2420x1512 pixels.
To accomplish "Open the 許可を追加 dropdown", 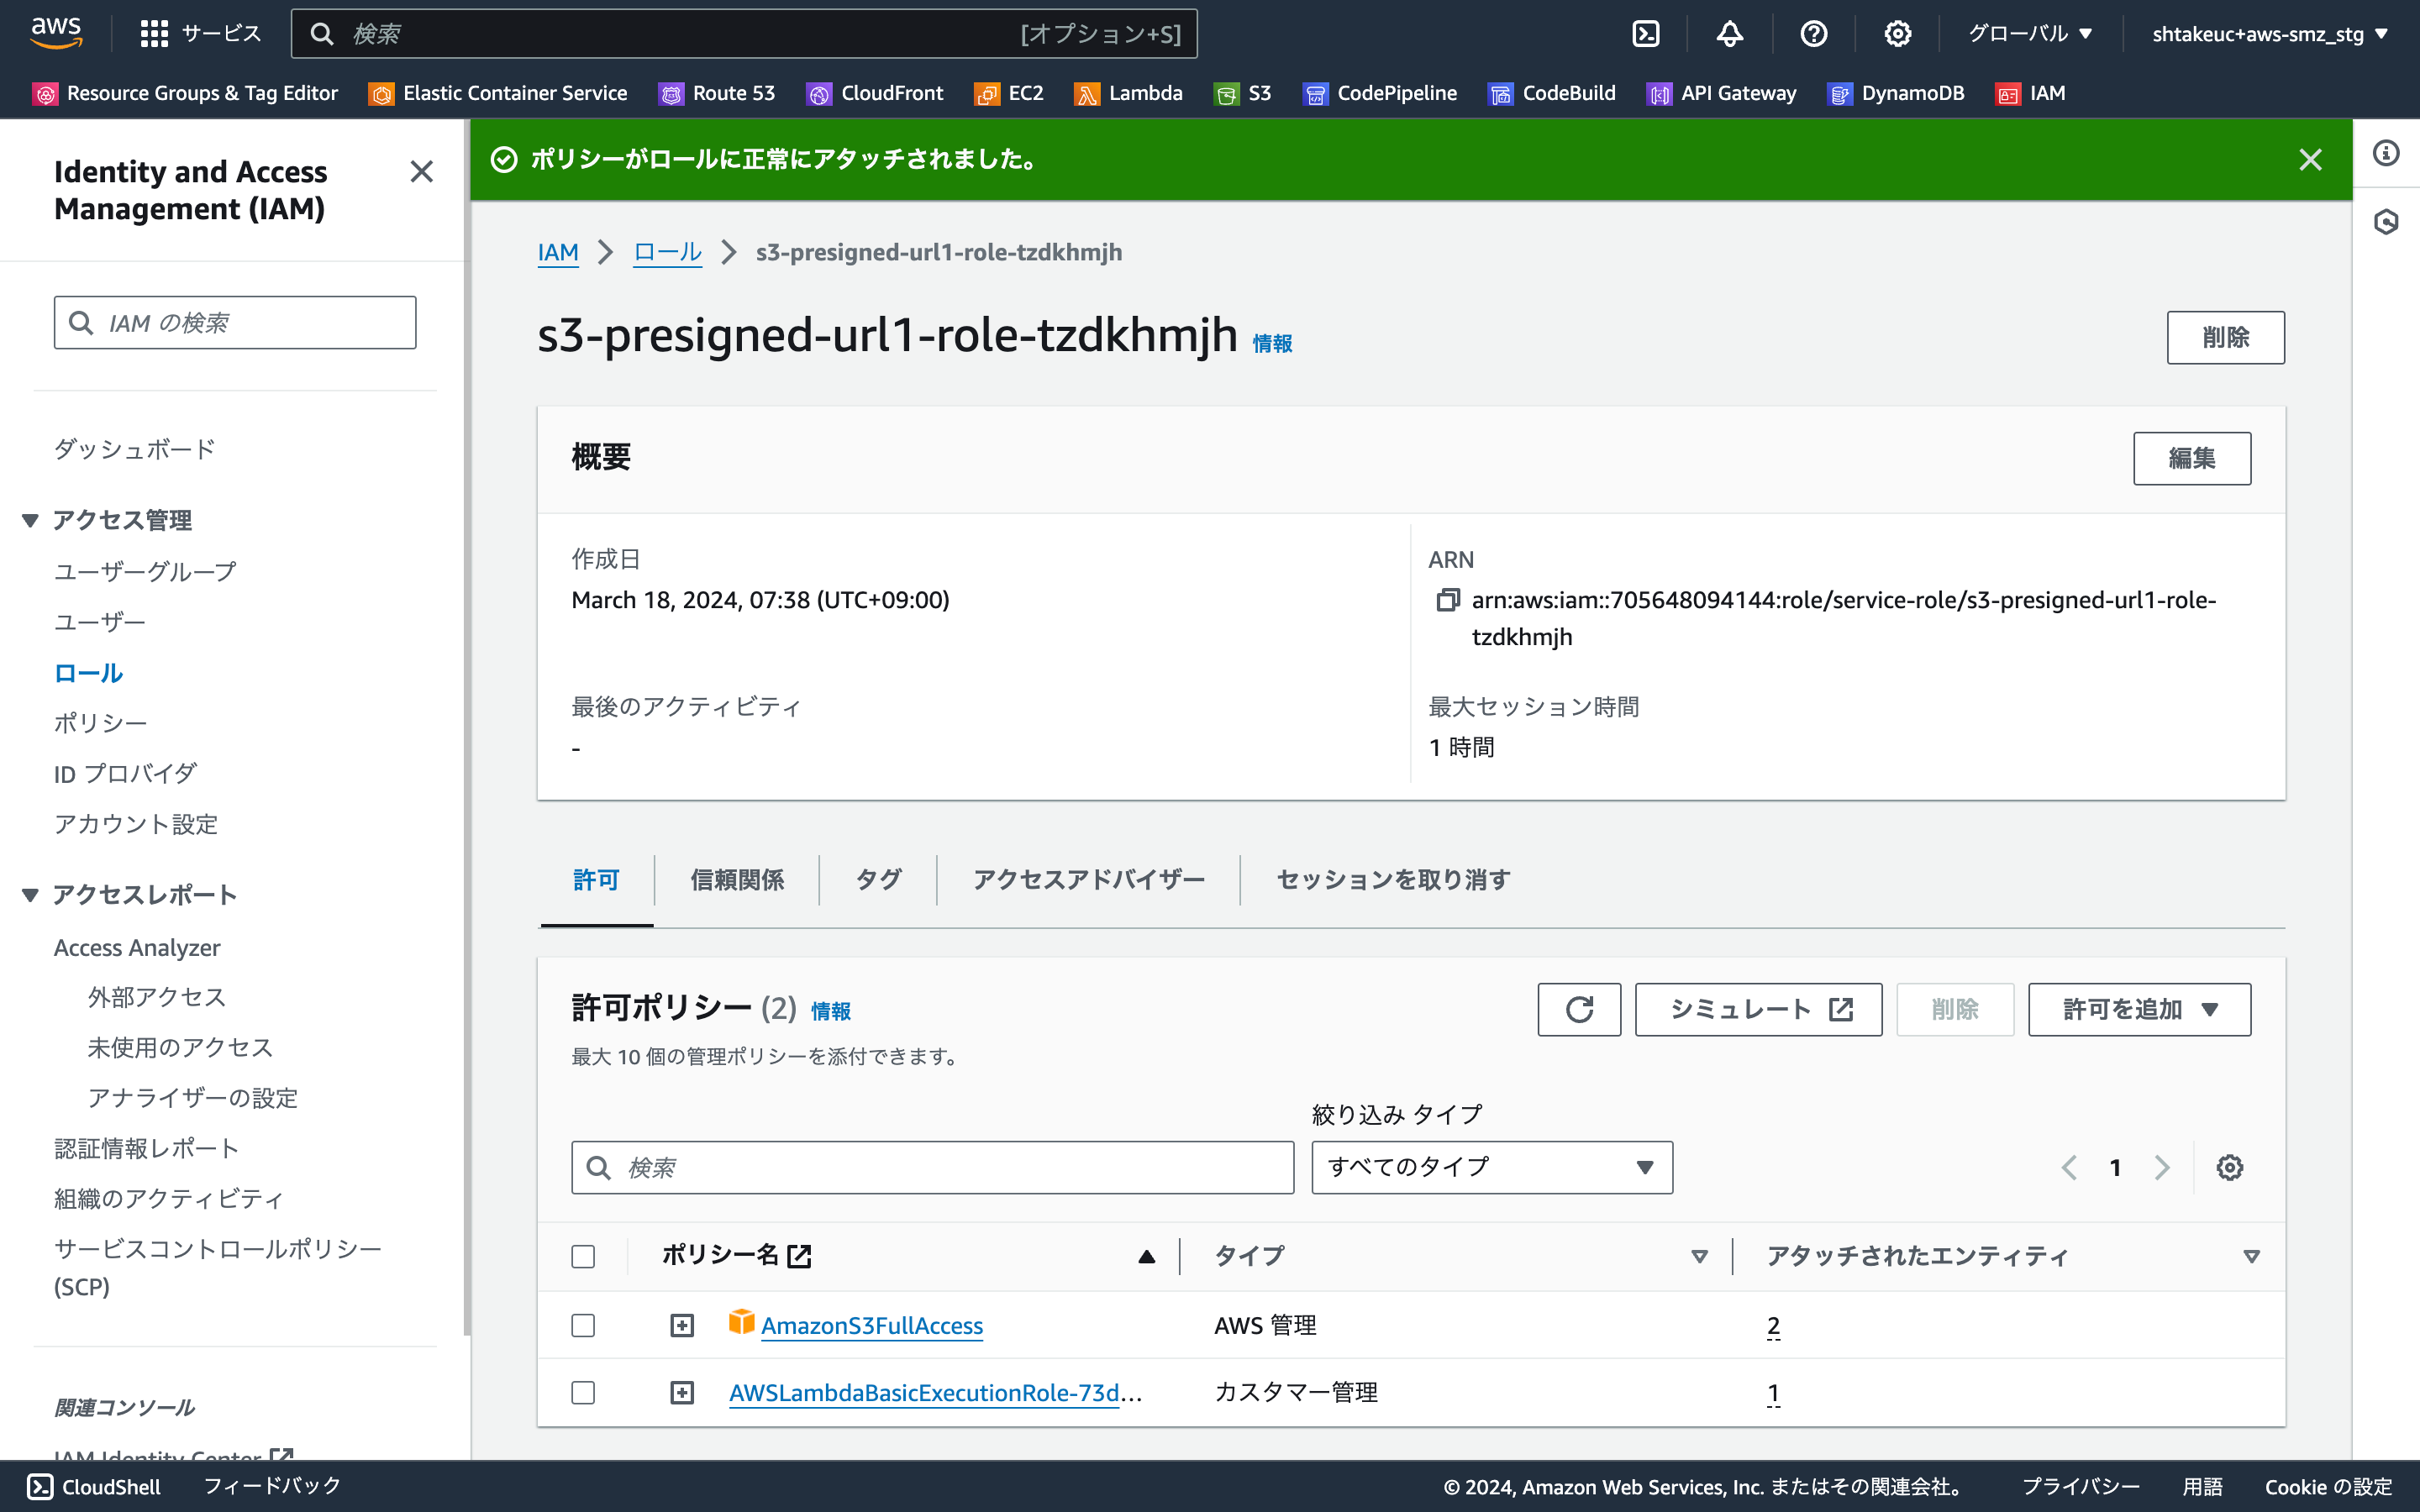I will click(x=2139, y=1009).
